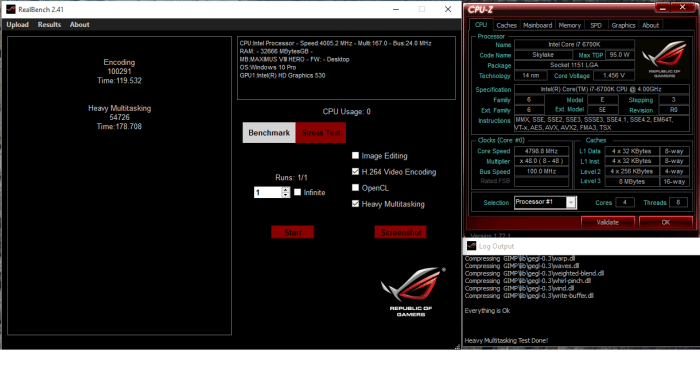Click the Time:178.708 value
700x372 pixels.
(119, 127)
